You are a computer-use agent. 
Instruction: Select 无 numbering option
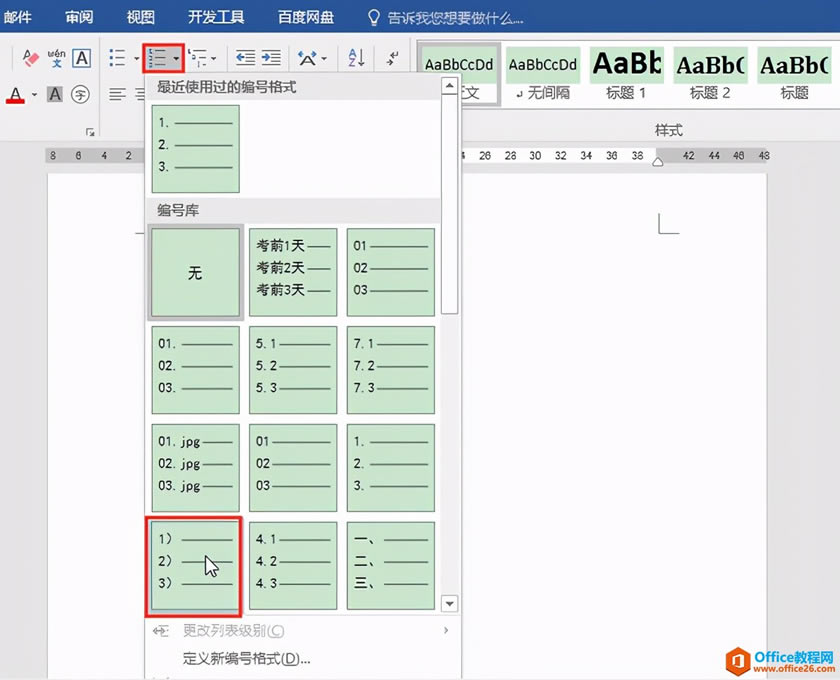click(x=196, y=272)
